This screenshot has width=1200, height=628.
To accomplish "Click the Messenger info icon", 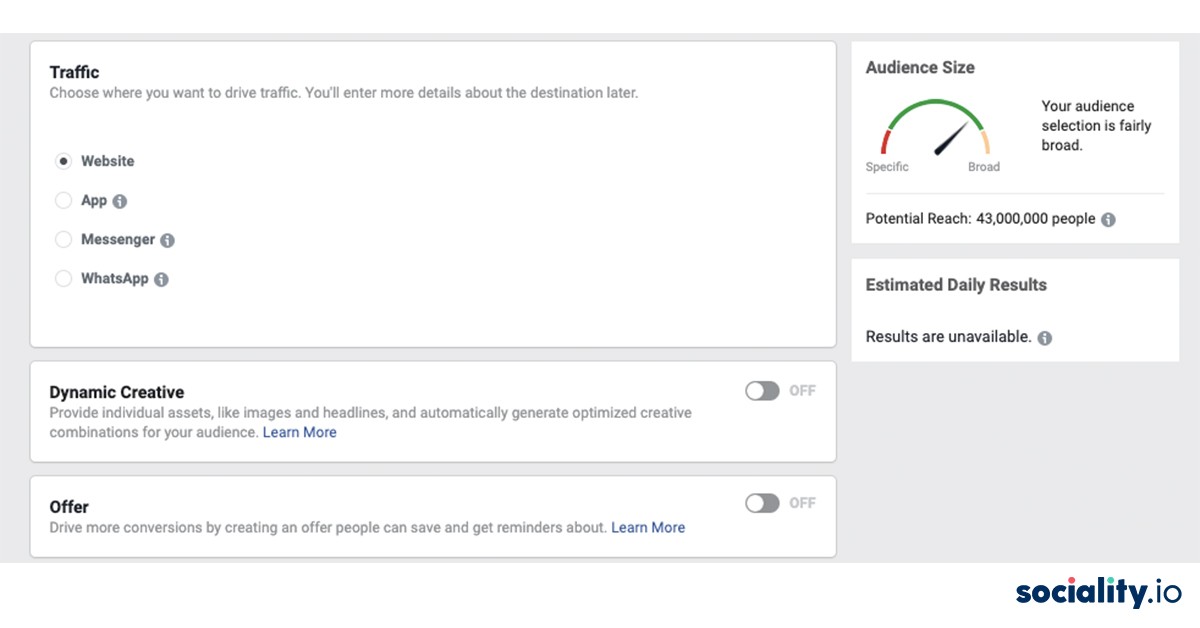I will coord(167,239).
